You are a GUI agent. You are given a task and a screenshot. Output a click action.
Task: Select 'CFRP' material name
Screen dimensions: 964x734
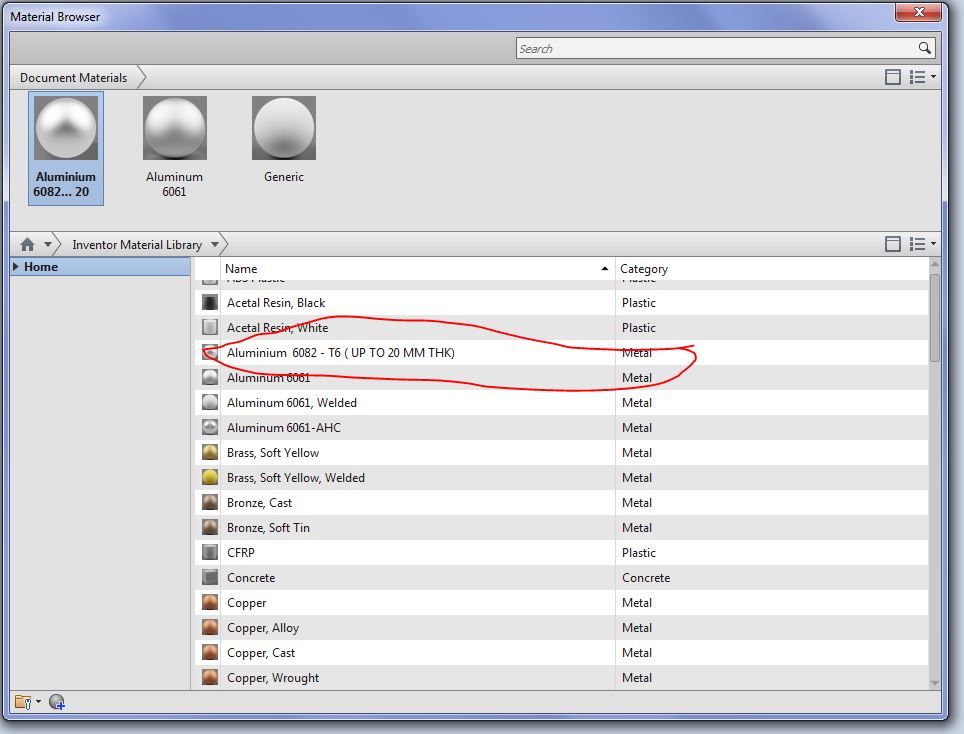(240, 552)
